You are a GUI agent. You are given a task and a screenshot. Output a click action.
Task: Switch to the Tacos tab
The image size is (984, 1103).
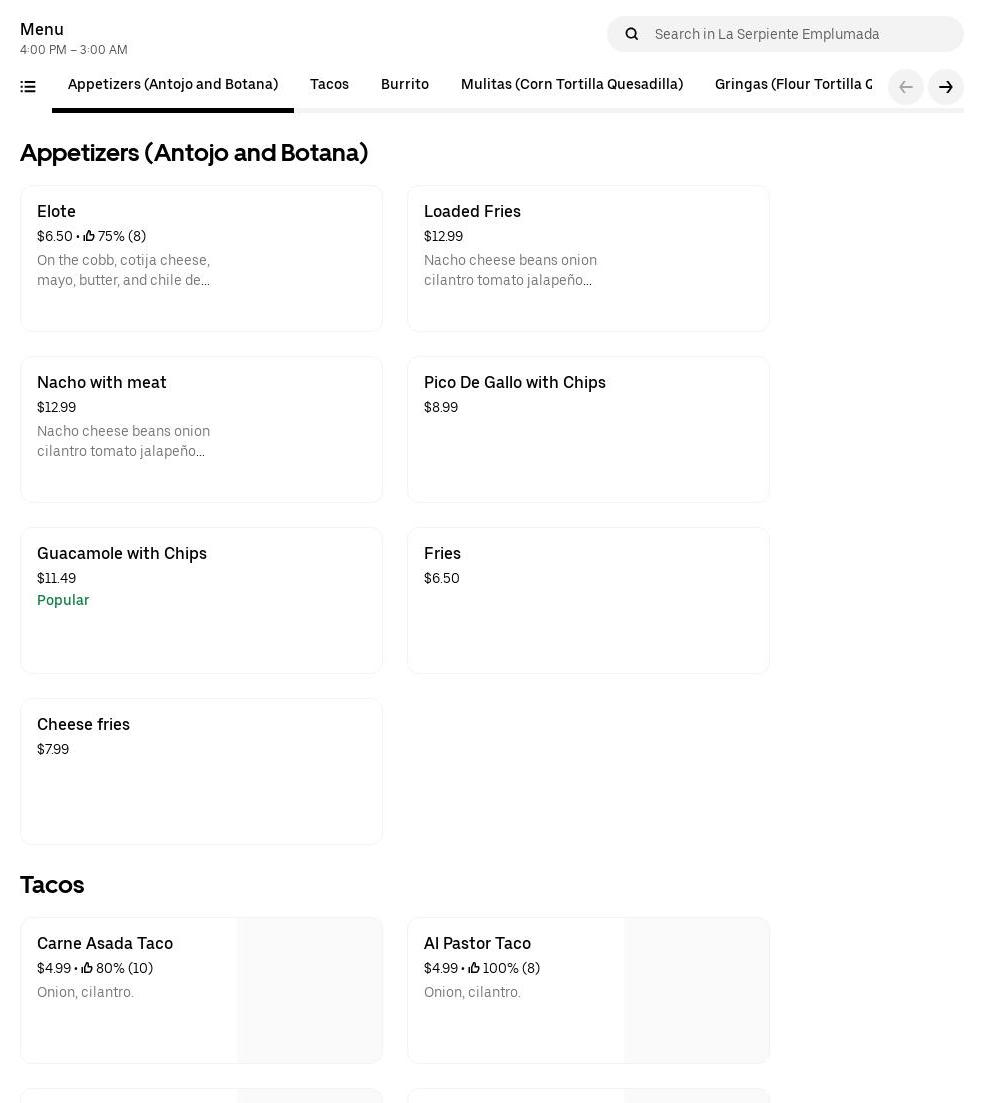click(x=329, y=85)
